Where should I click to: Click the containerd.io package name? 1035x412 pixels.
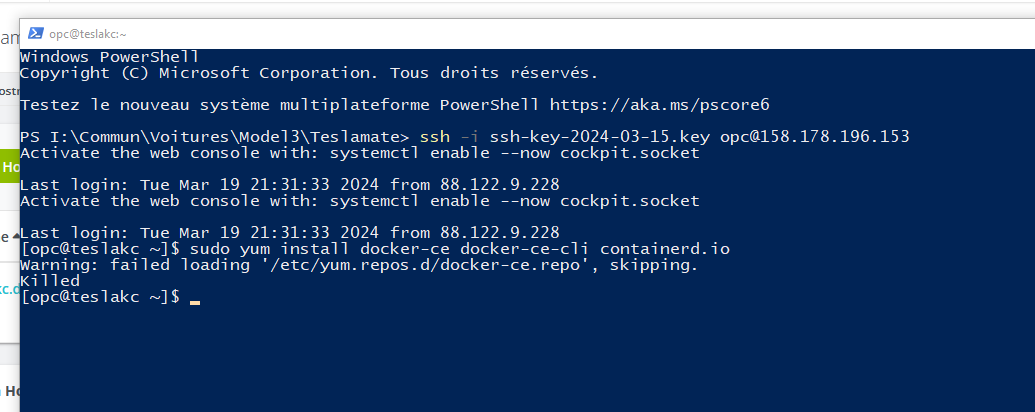(x=665, y=250)
